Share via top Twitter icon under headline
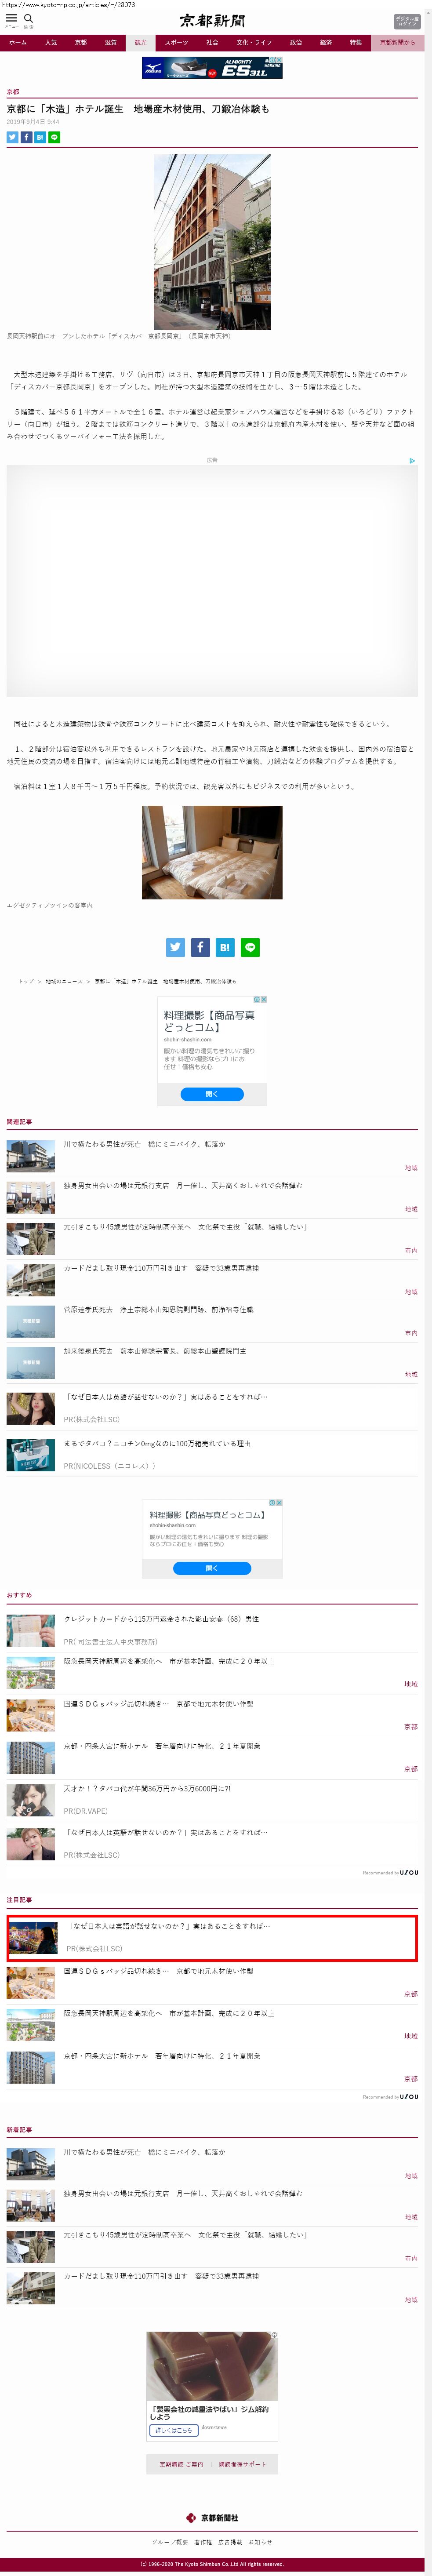The height and width of the screenshot is (2576, 432). [12, 137]
